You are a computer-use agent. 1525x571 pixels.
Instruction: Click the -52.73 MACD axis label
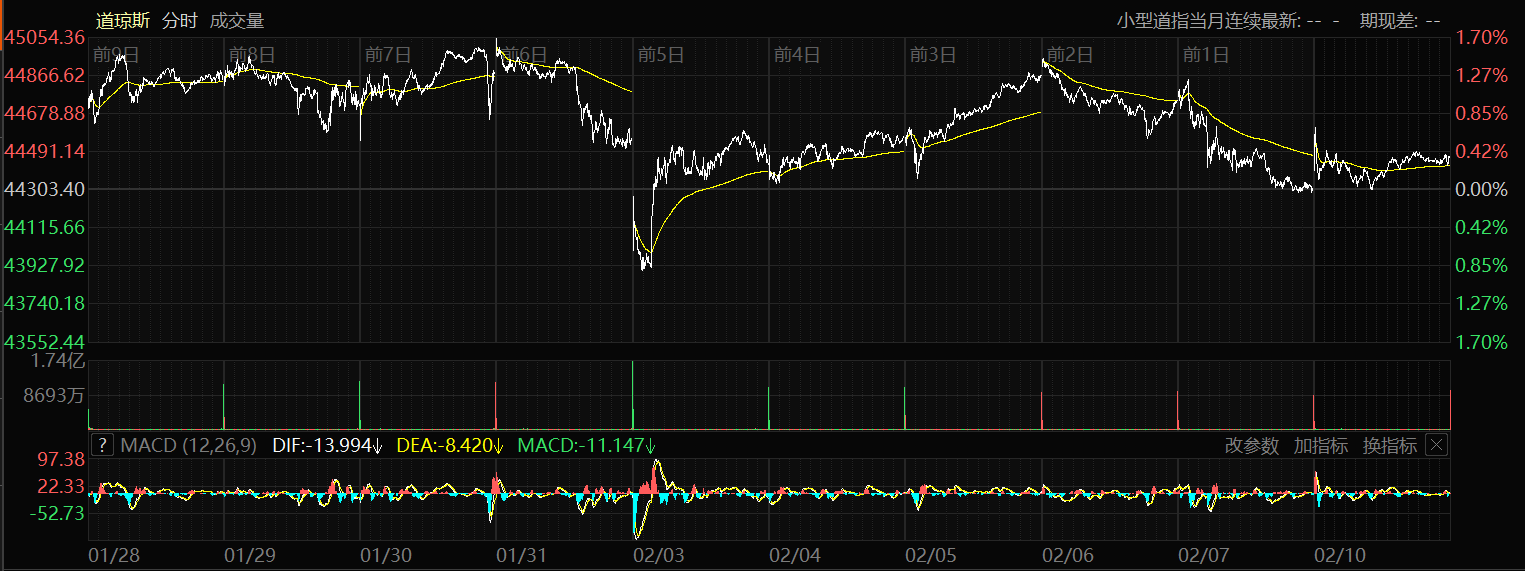pos(58,513)
